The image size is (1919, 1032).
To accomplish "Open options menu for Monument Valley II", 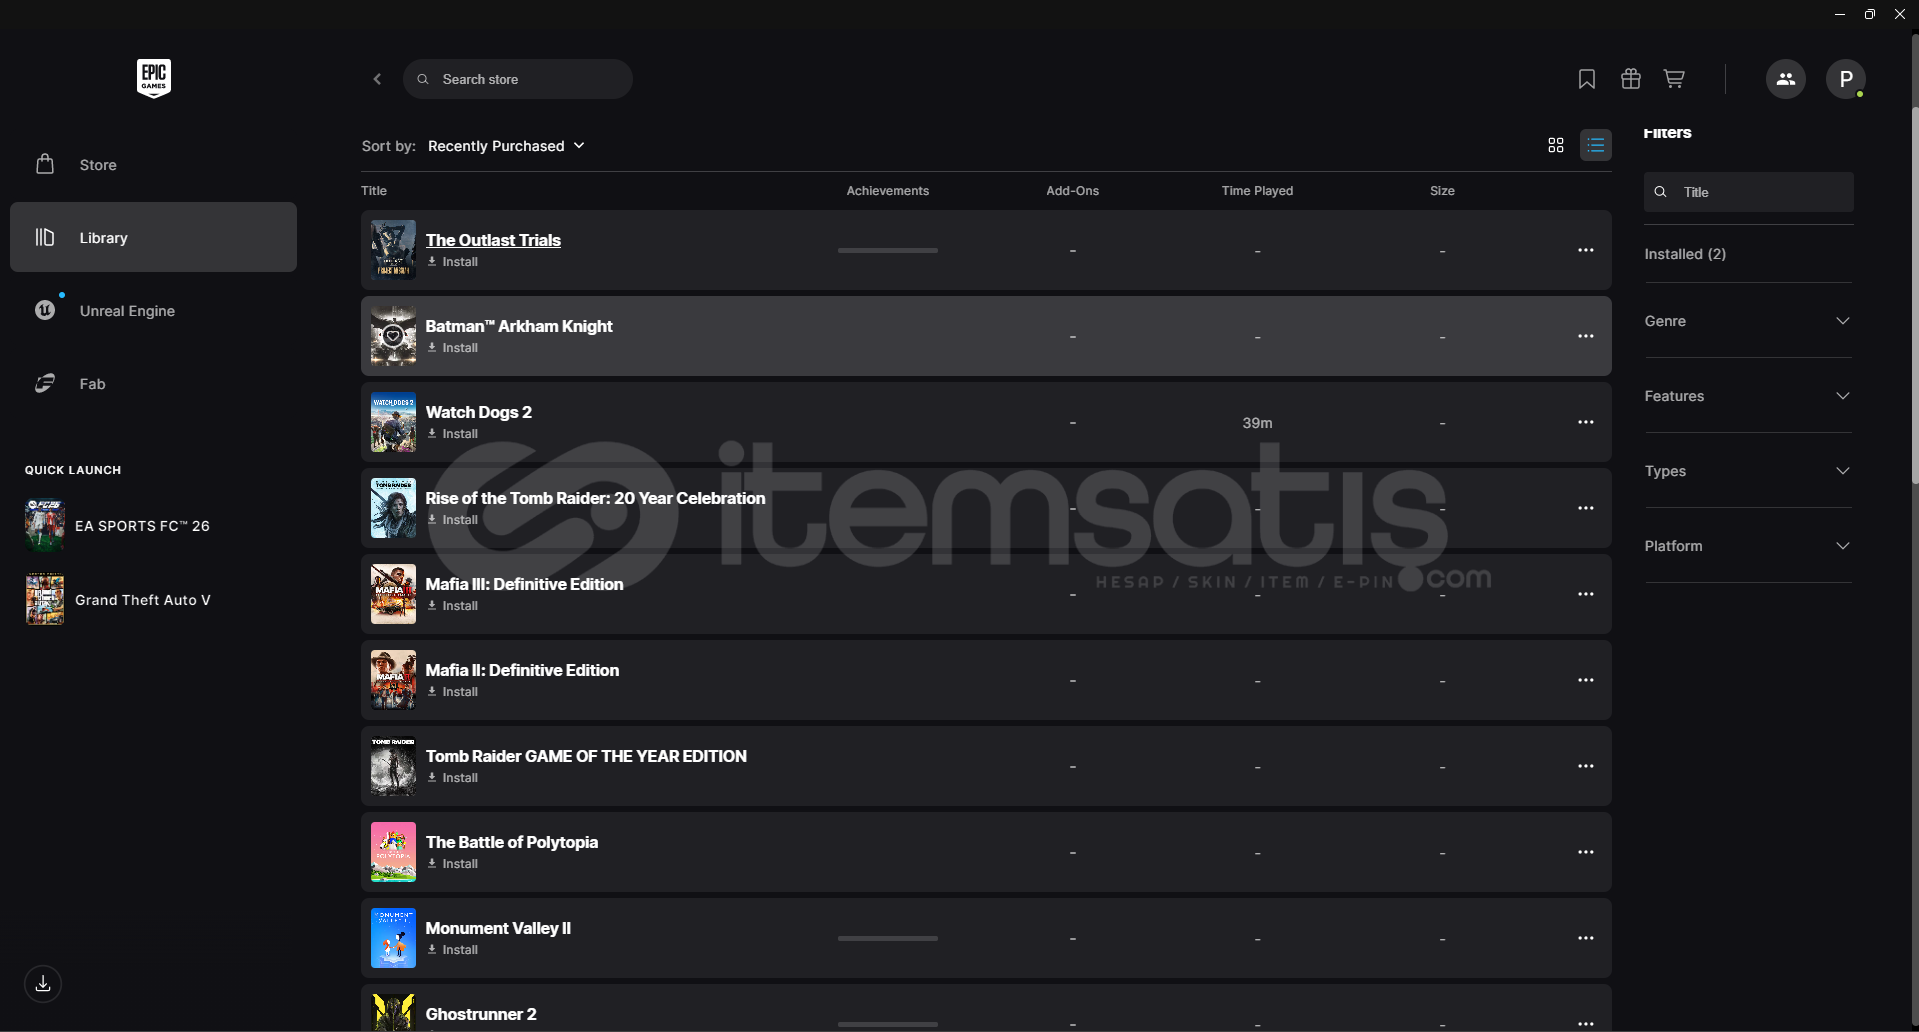I will click(1586, 938).
